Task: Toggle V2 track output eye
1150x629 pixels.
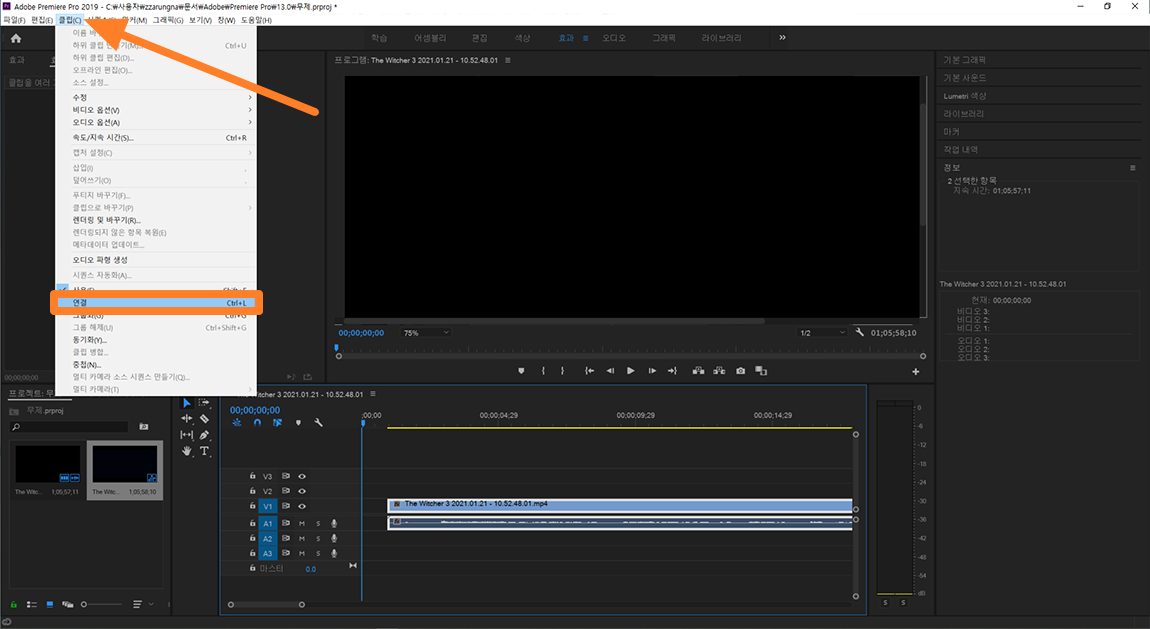Action: pyautogui.click(x=301, y=491)
